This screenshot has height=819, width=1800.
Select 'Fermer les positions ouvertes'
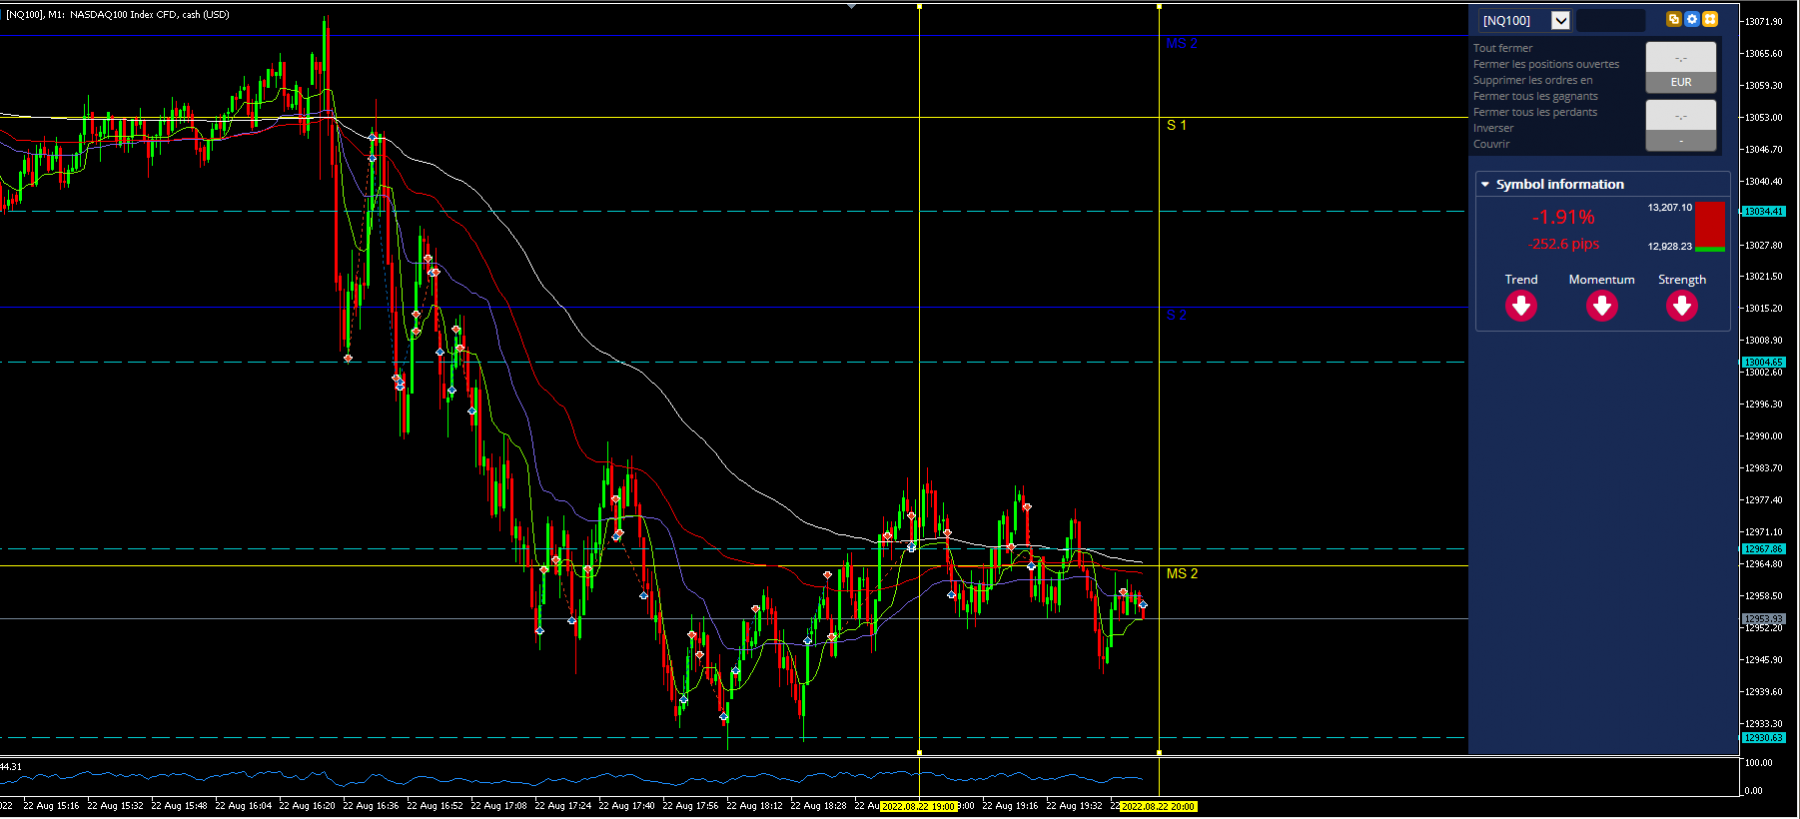1546,64
